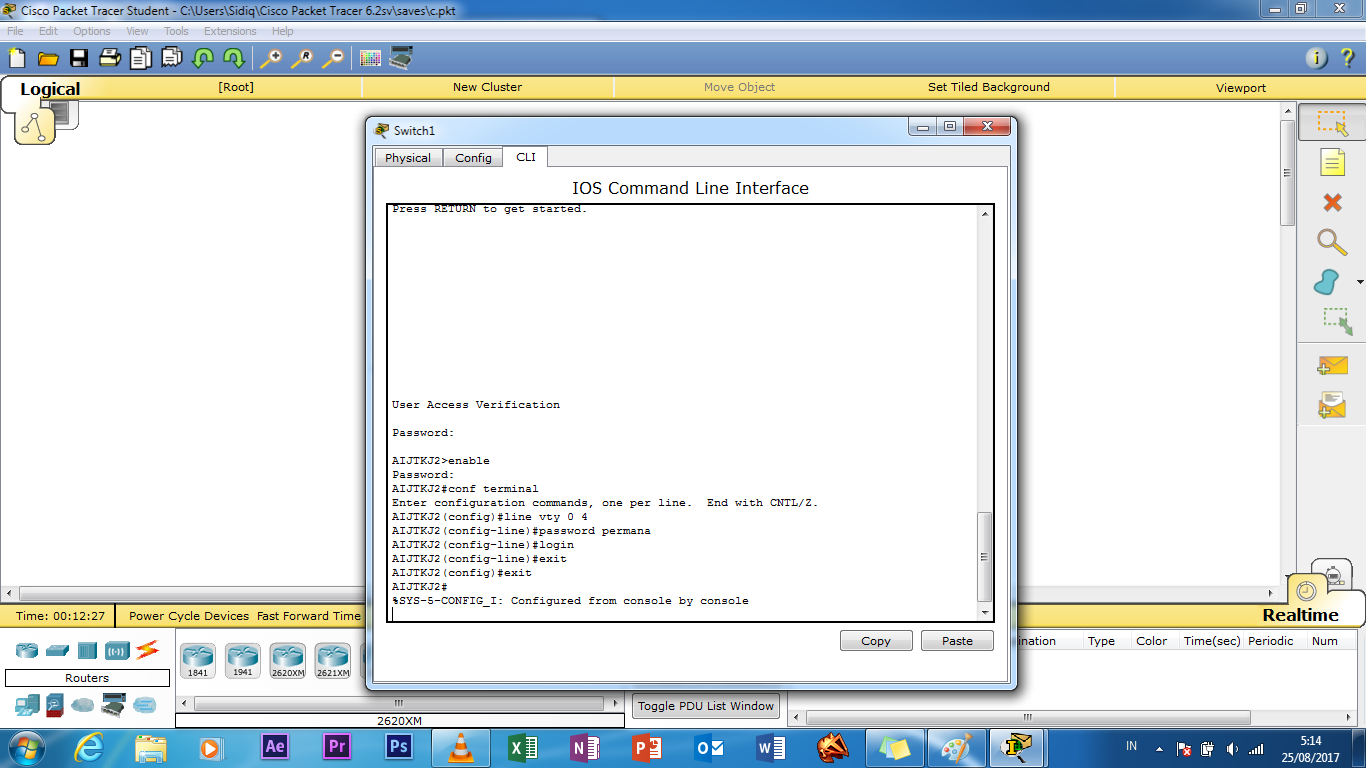Click the Toggle PDU List Window button
Screen dimensions: 1366x768
point(706,706)
